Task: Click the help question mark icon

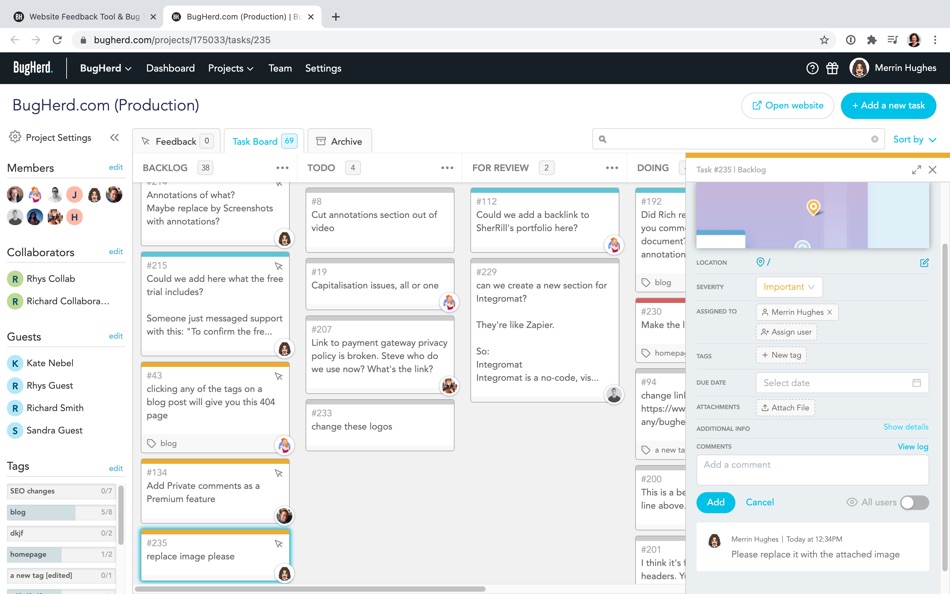Action: [x=812, y=68]
